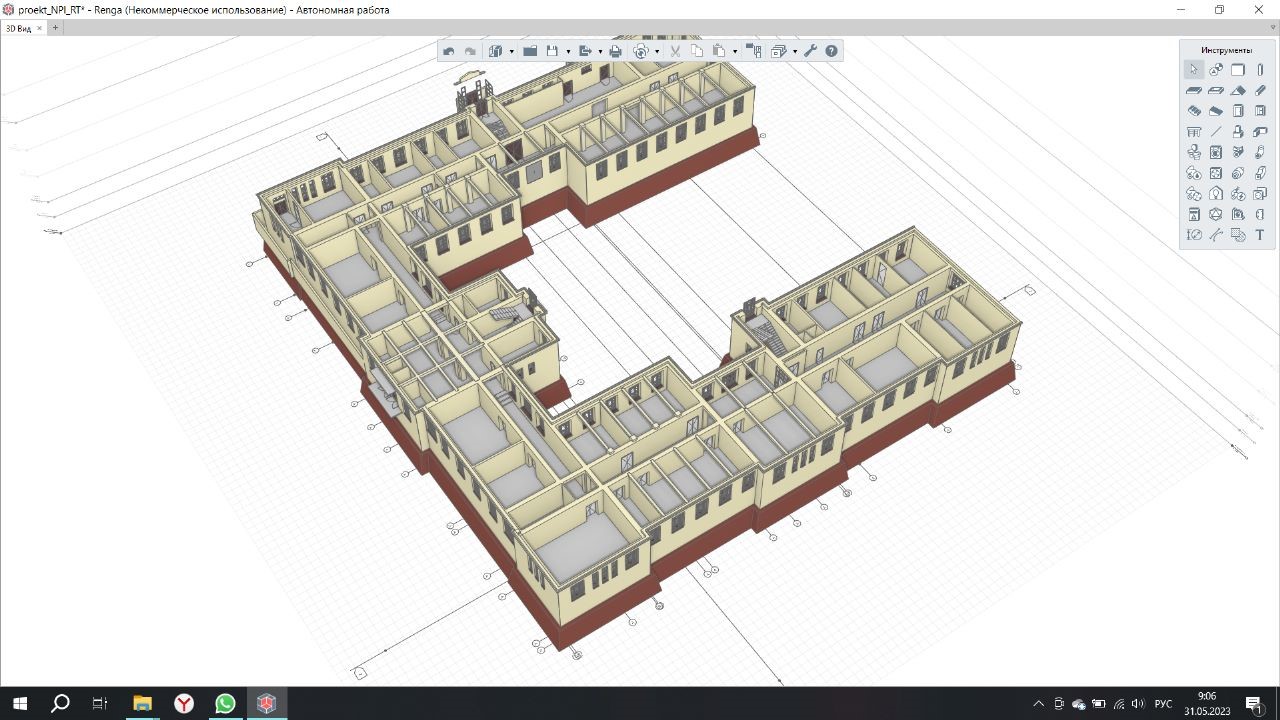The image size is (1280, 720).
Task: Open settings with the wrench icon
Action: click(x=810, y=51)
